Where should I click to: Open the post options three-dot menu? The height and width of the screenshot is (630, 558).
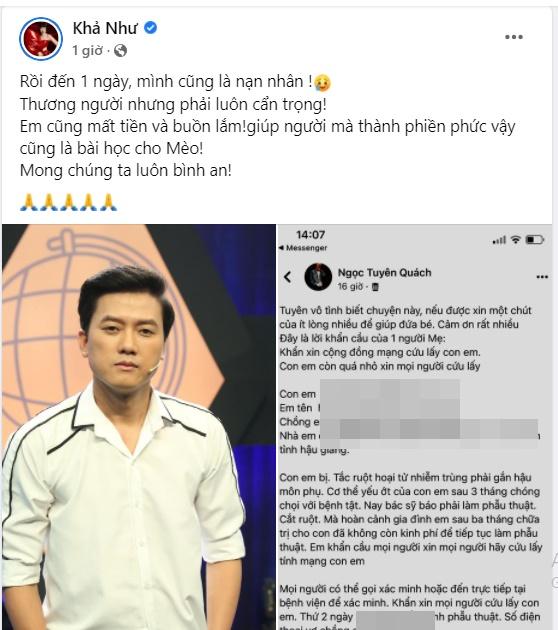click(x=514, y=37)
